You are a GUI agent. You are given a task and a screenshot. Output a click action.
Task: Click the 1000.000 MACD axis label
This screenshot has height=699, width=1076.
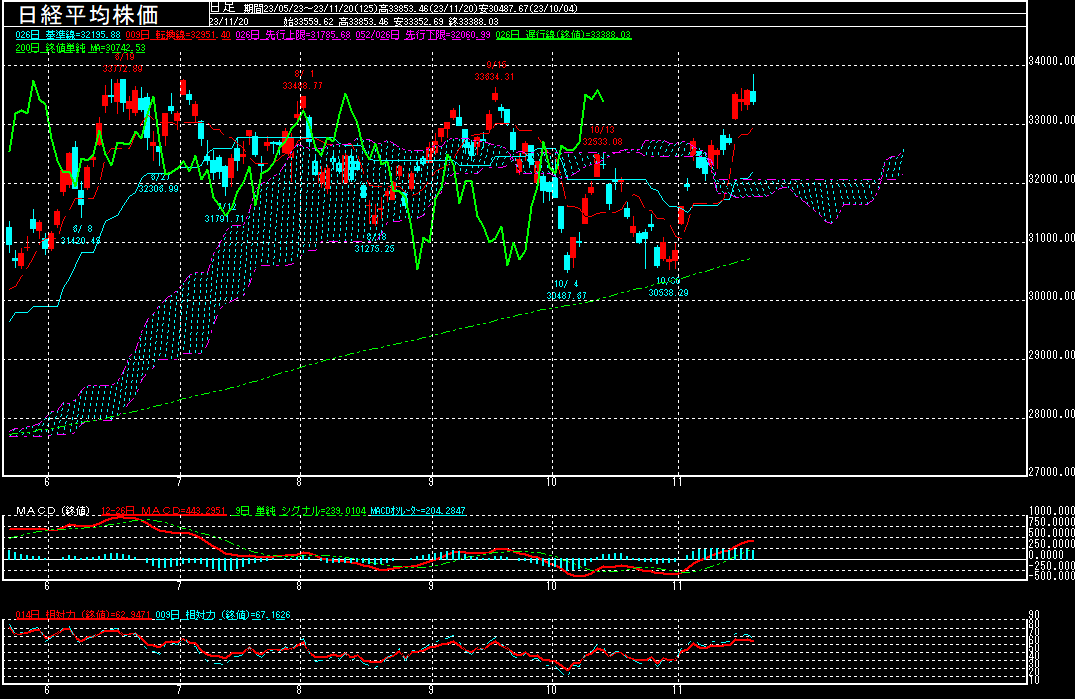[1052, 511]
